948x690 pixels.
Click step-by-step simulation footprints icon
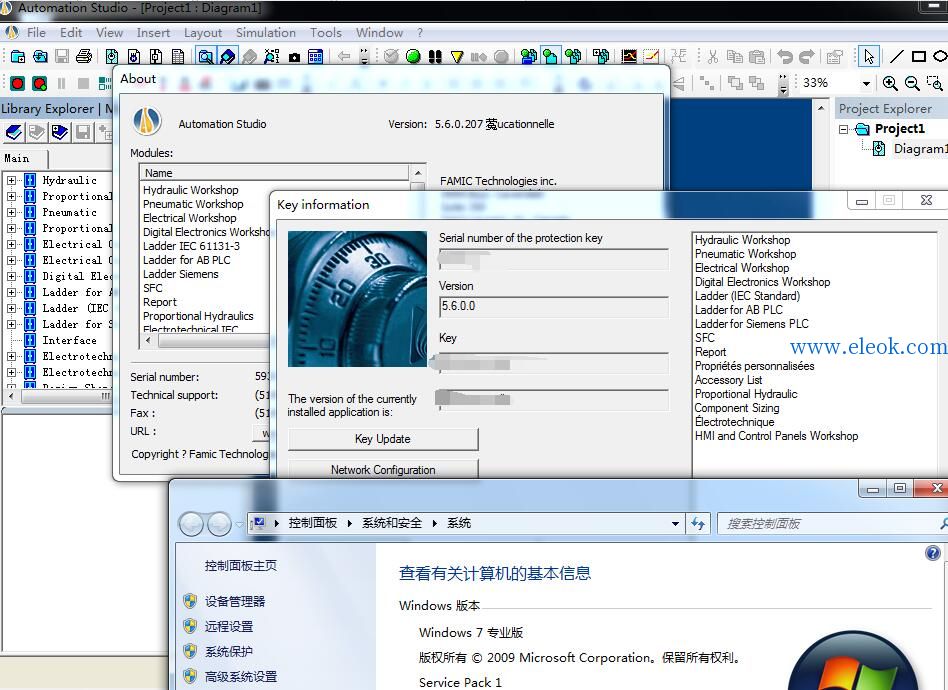point(435,57)
